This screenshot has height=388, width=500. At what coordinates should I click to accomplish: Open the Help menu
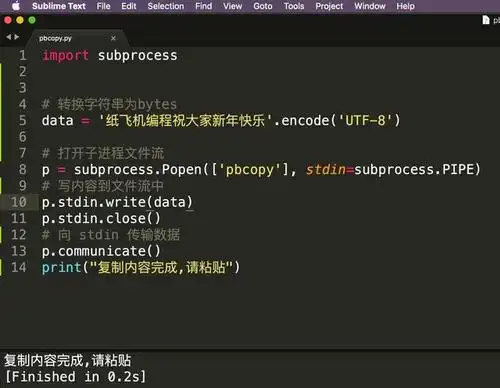point(405,6)
